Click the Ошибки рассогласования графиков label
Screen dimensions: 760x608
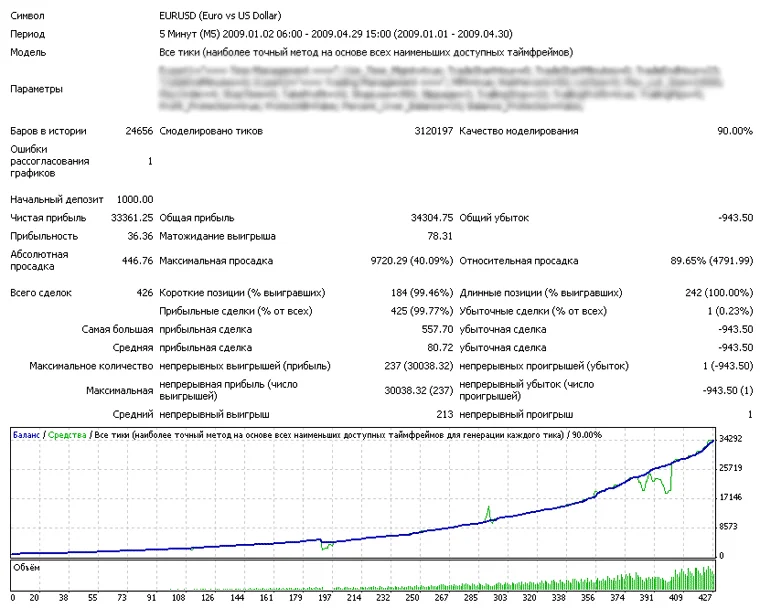coord(49,161)
